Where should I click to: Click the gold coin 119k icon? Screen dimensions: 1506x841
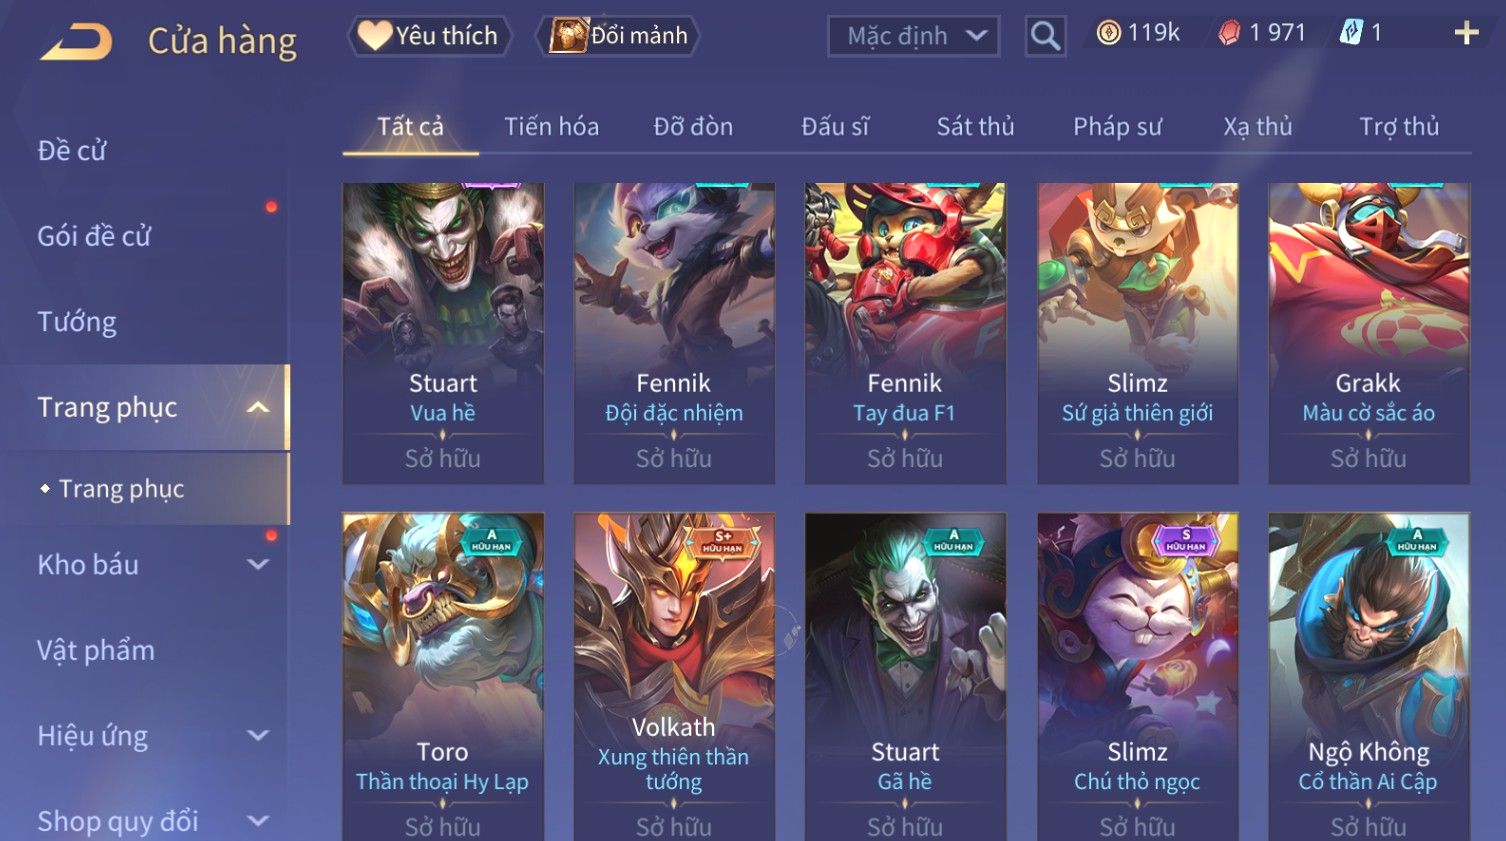point(1108,33)
